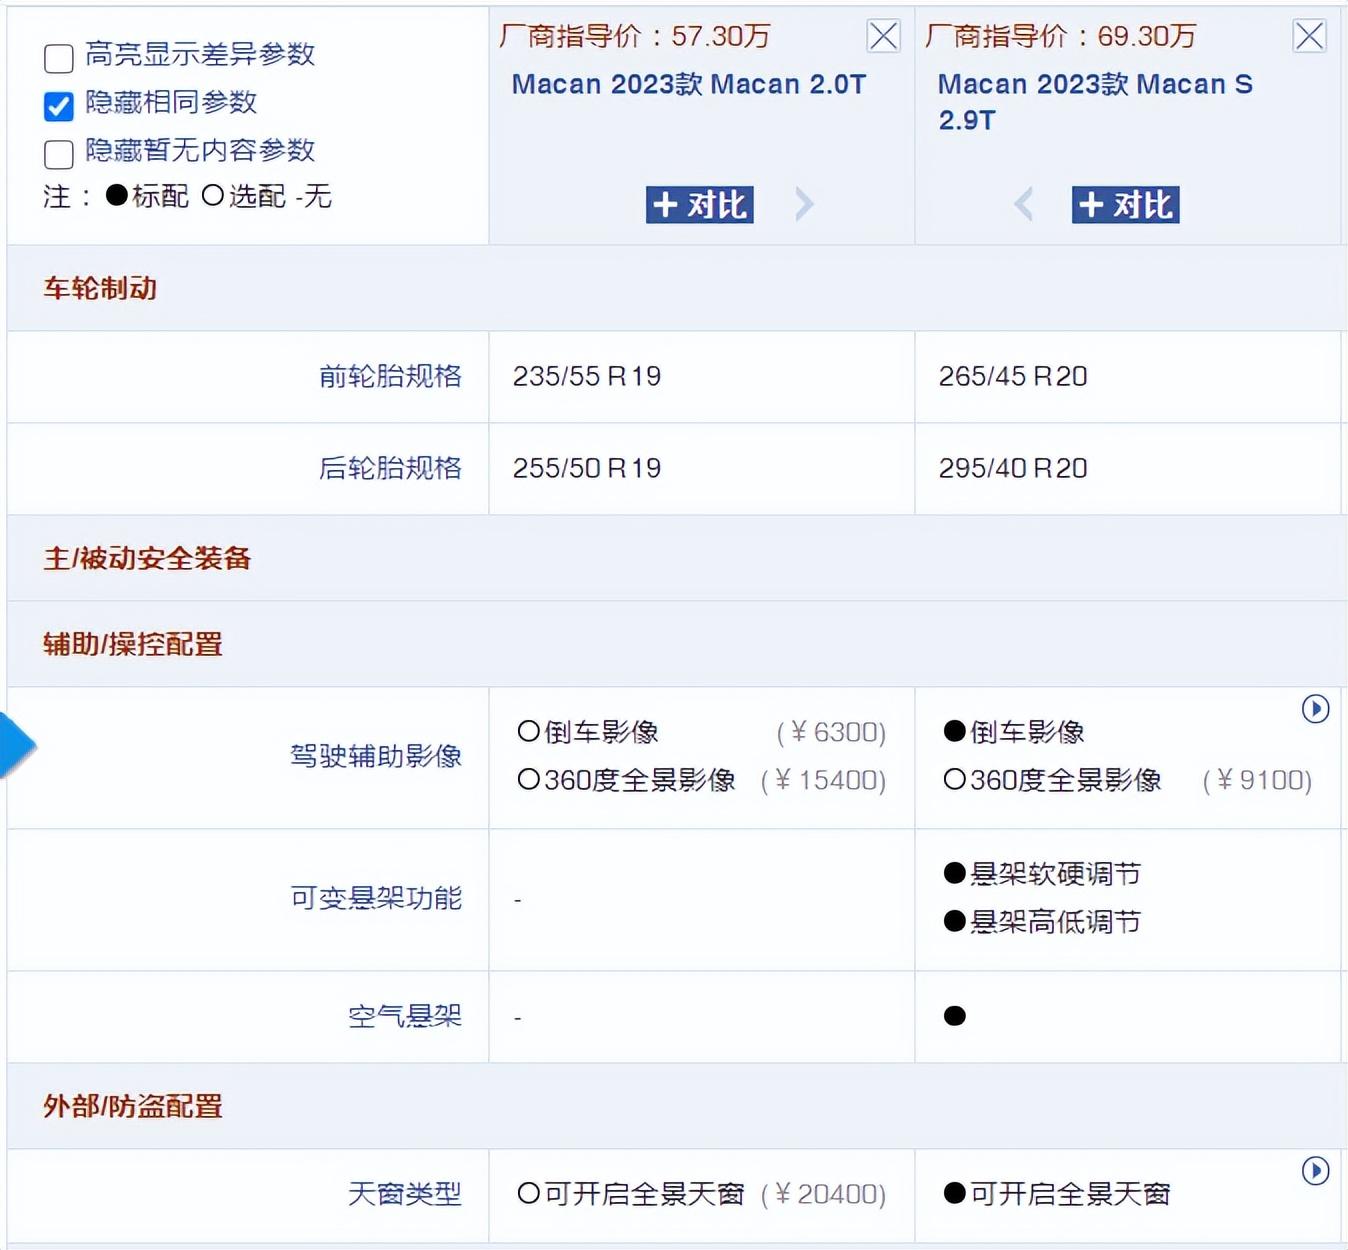Click standard 倒车影像 in Macan S column
1348x1250 pixels.
coord(1014,732)
